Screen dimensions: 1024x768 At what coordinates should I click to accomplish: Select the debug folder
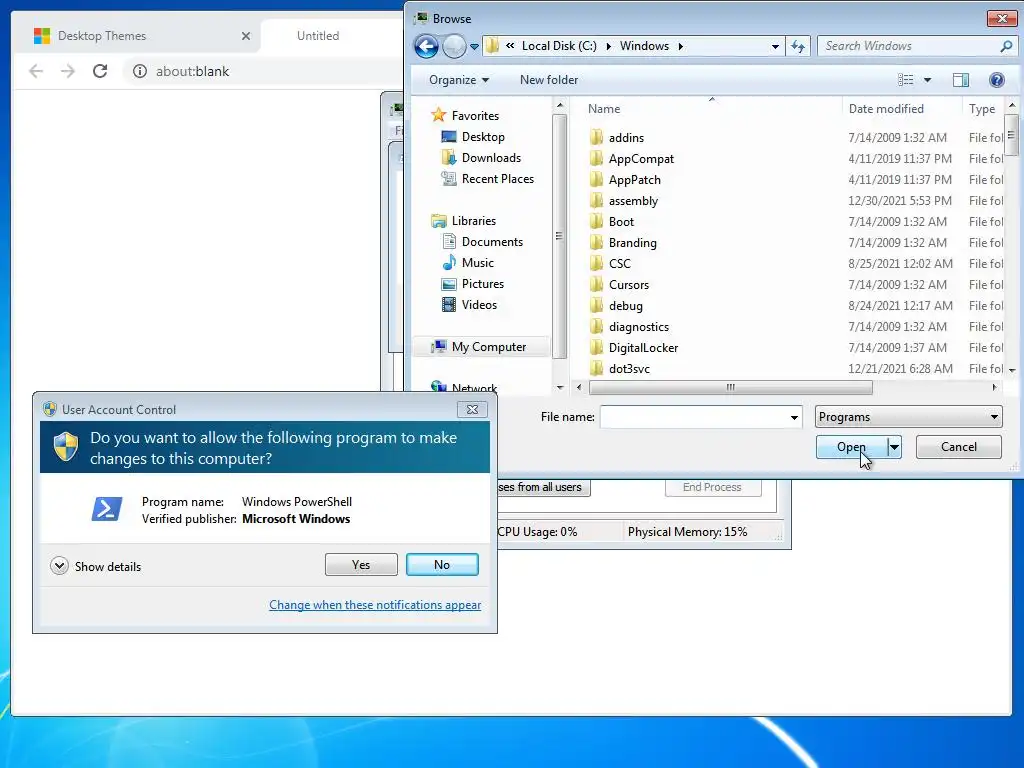625,306
